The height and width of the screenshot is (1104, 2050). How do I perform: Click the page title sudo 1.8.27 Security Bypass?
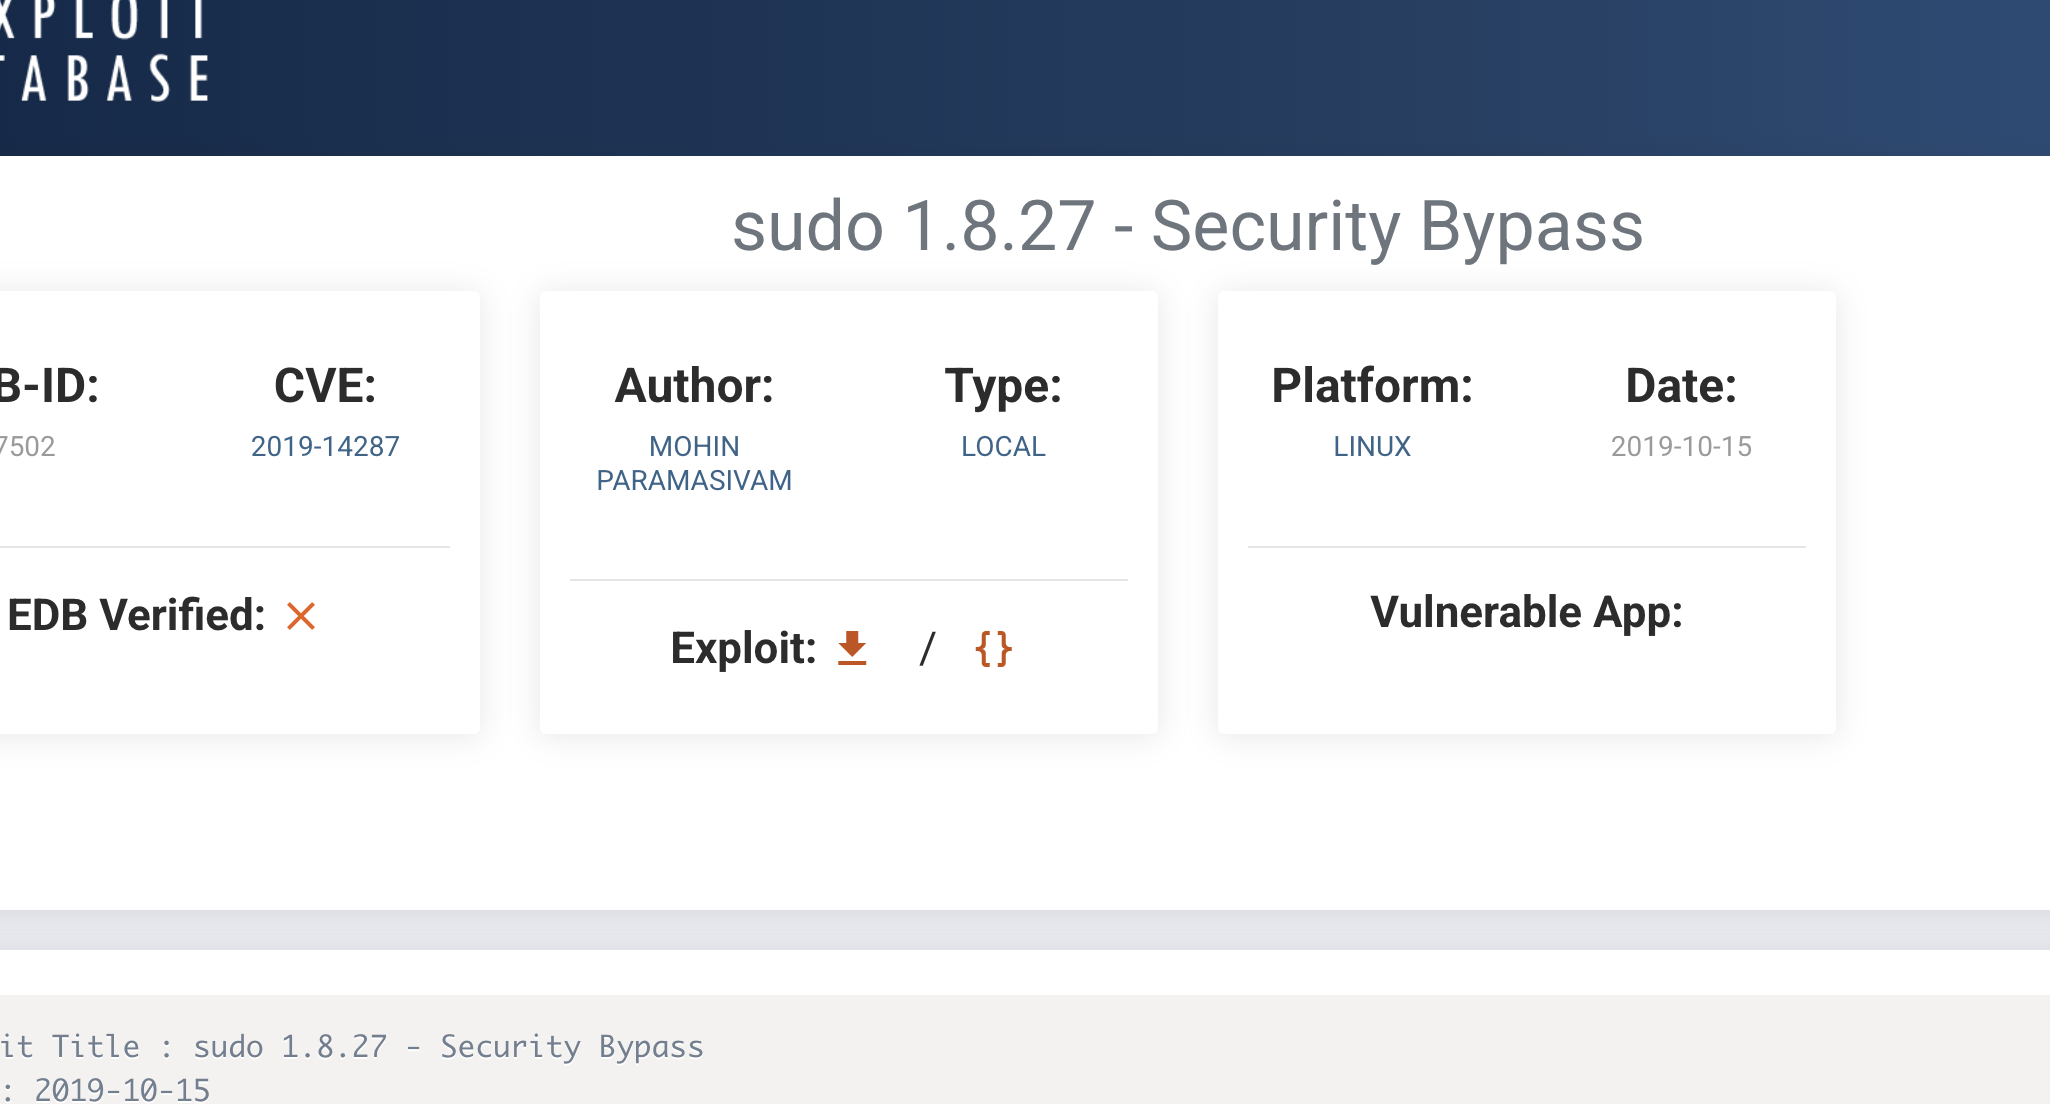click(1187, 227)
